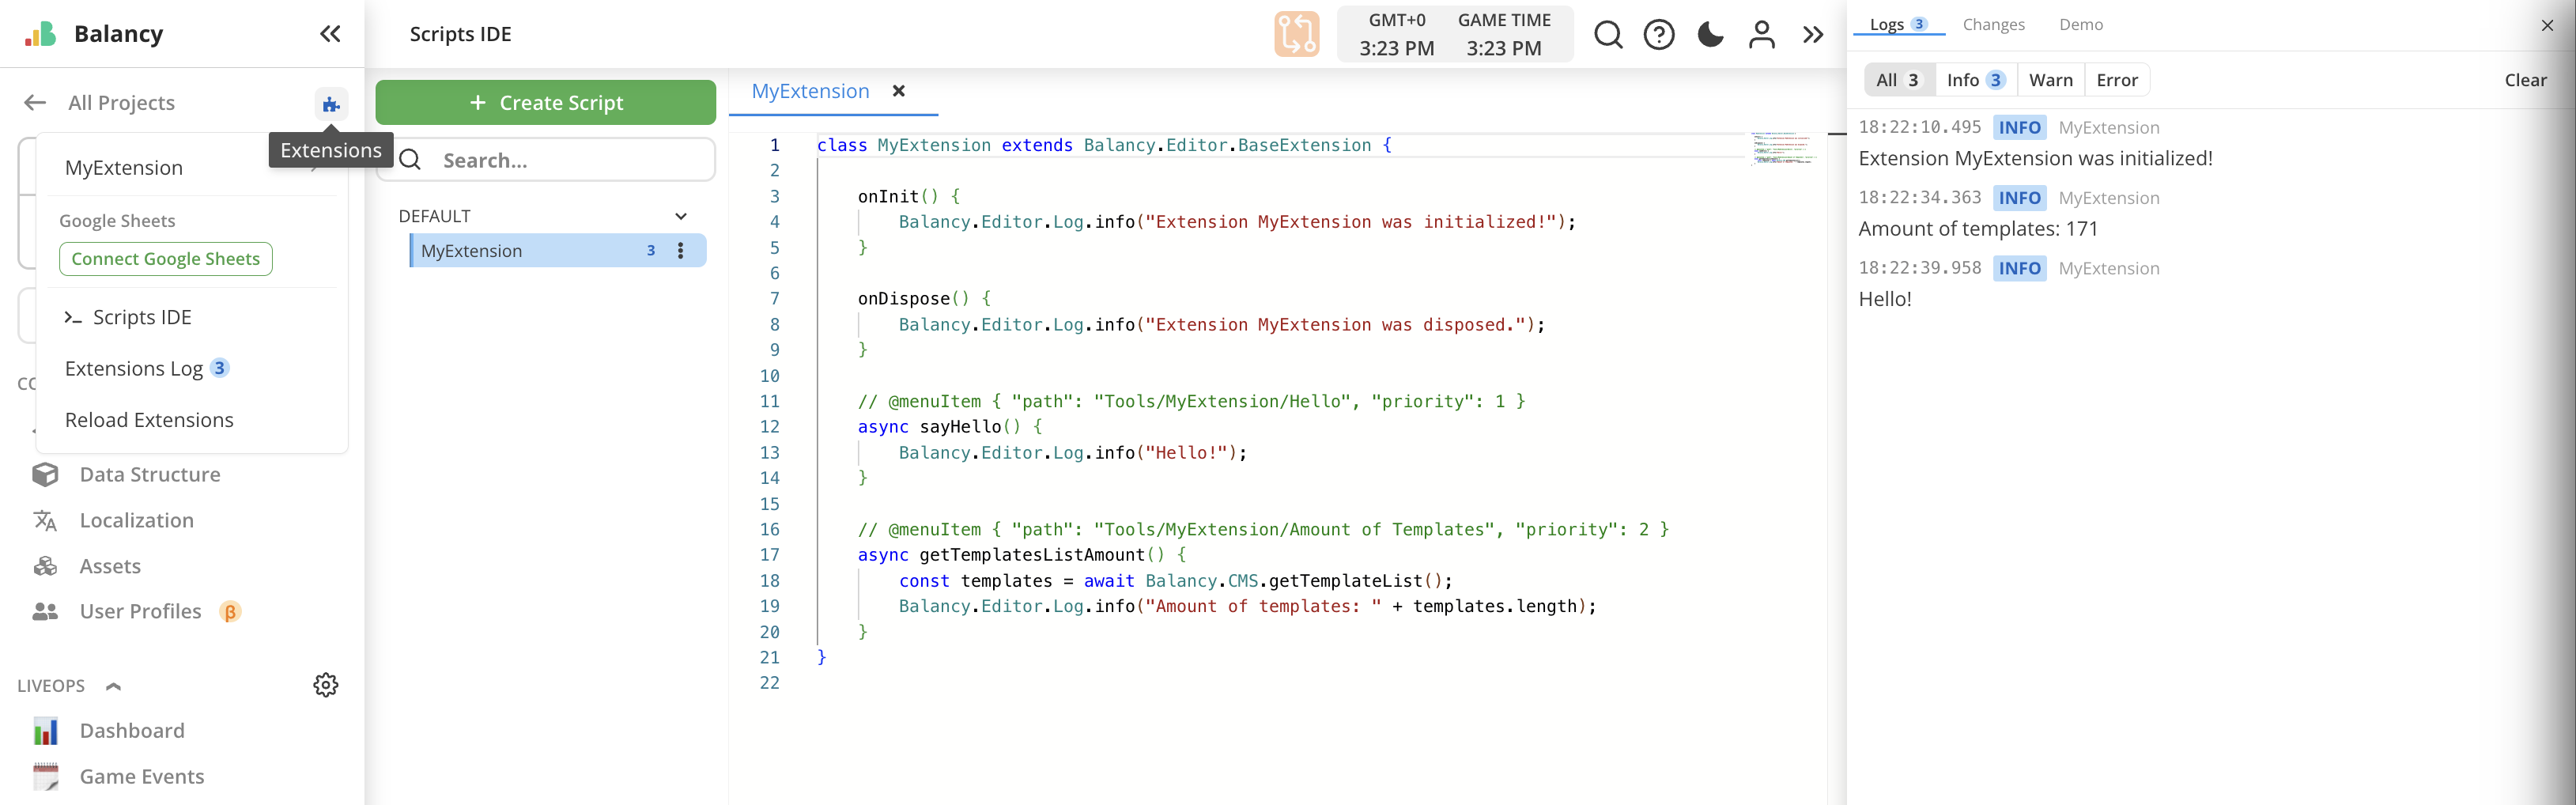Switch to the Demo tab

[2081, 24]
